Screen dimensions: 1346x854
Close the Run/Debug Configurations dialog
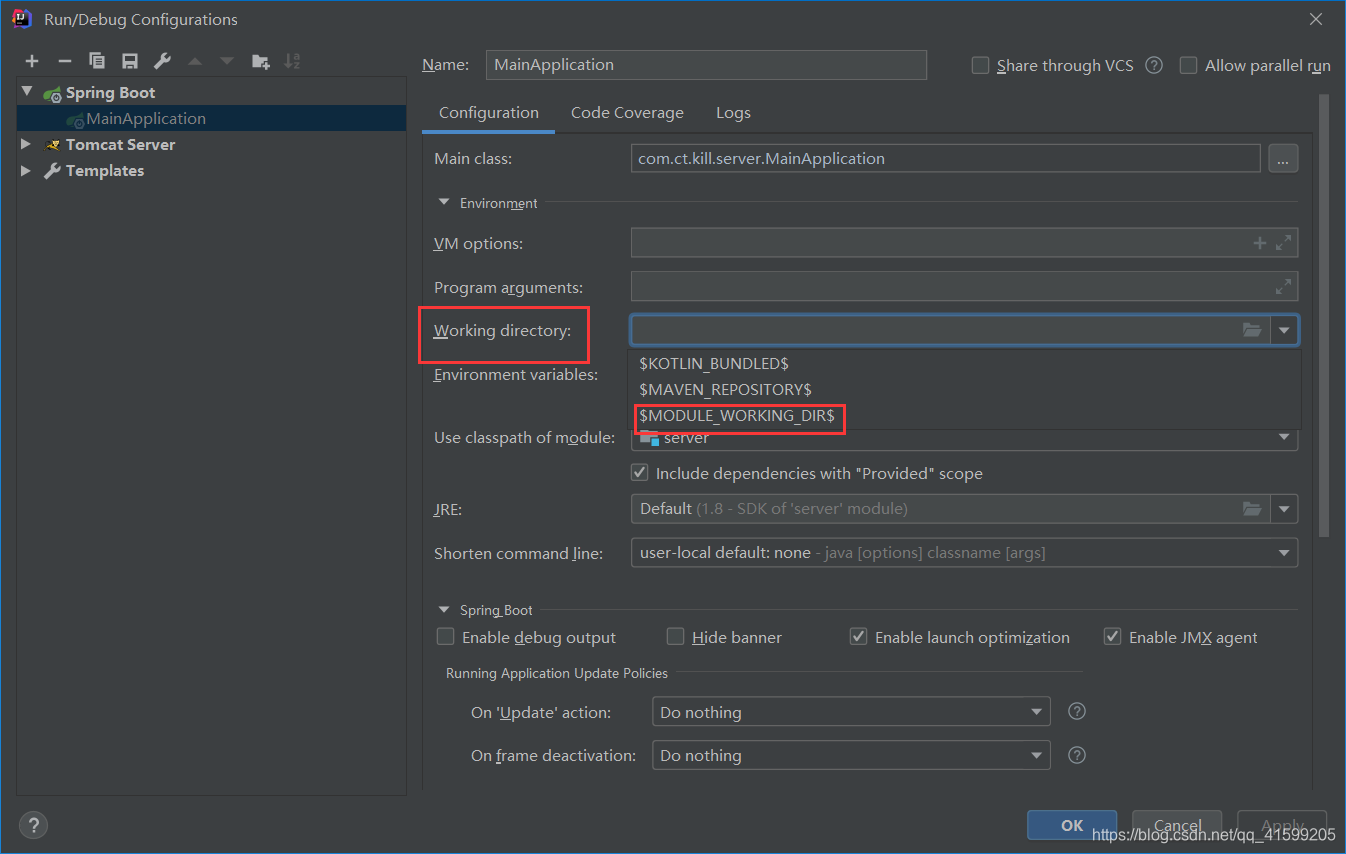click(x=1315, y=19)
